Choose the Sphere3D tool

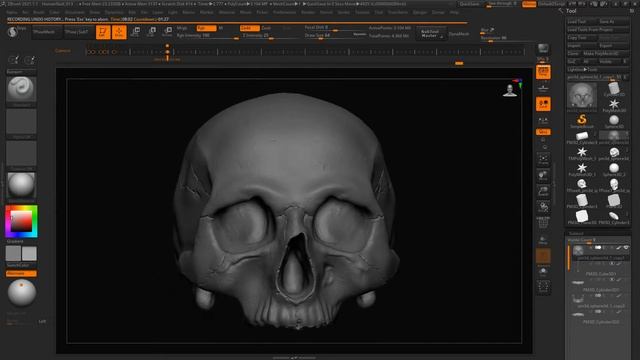tap(613, 120)
